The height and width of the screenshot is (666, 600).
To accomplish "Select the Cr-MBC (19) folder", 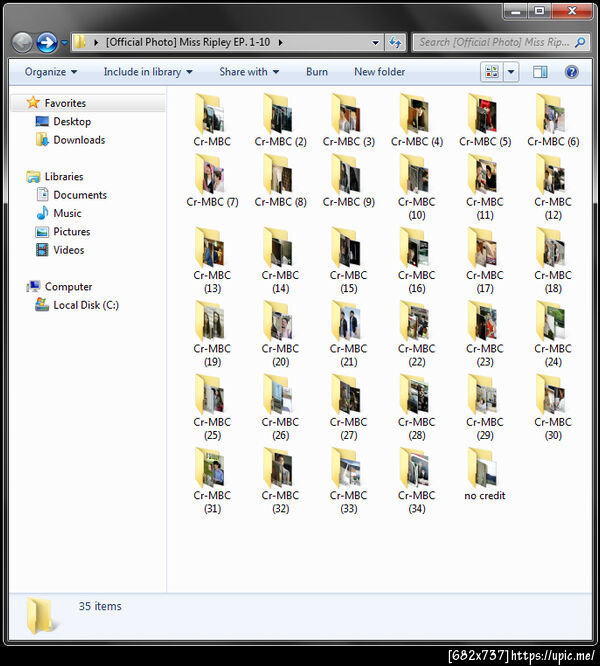I will coord(212,334).
